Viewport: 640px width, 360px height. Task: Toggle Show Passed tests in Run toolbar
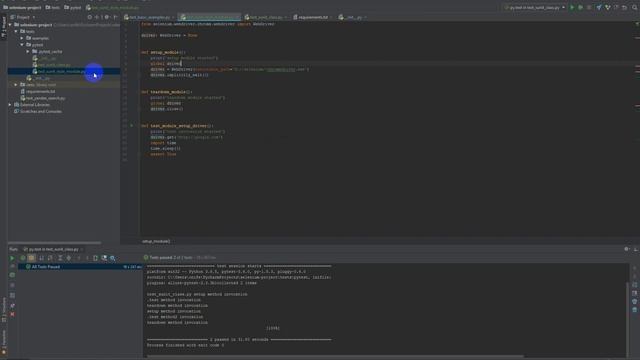23,258
